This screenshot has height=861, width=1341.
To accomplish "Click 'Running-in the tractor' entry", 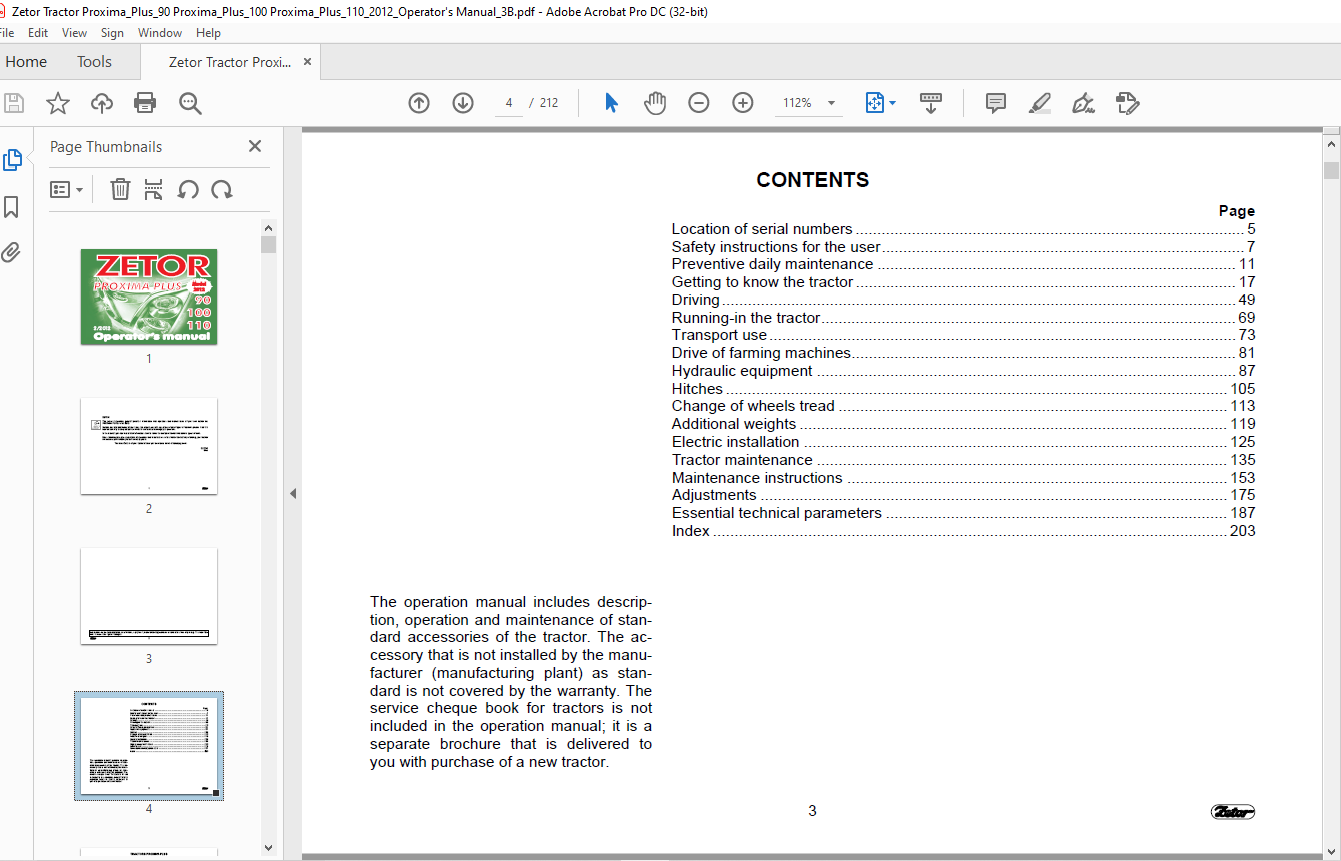I will 963,318.
